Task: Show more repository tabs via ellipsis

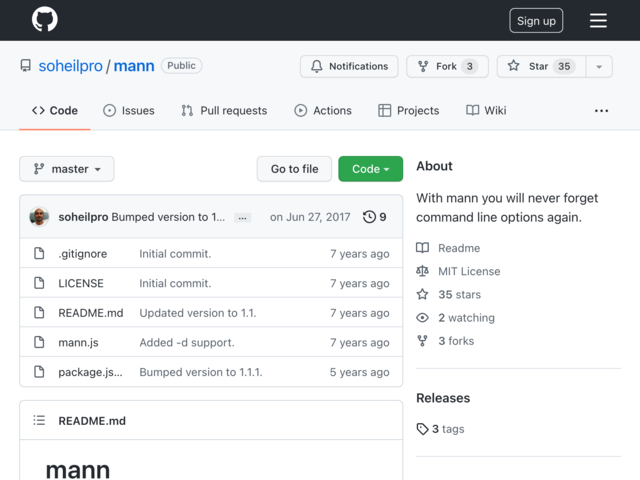Action: click(601, 111)
